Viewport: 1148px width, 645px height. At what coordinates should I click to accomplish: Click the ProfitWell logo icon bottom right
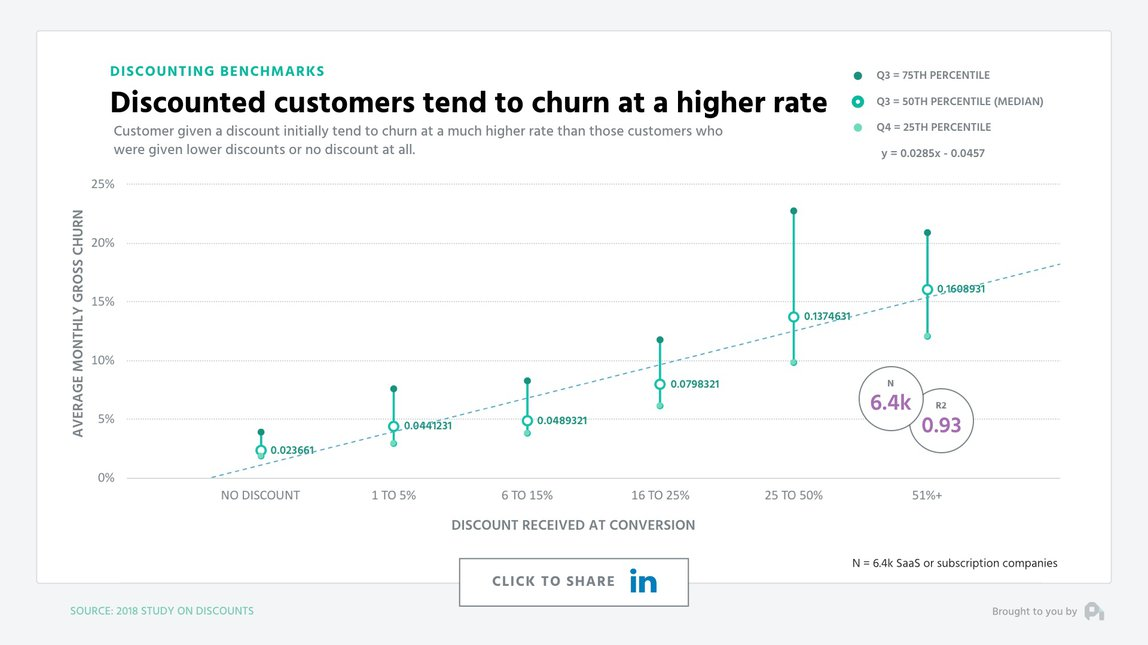tap(1094, 611)
